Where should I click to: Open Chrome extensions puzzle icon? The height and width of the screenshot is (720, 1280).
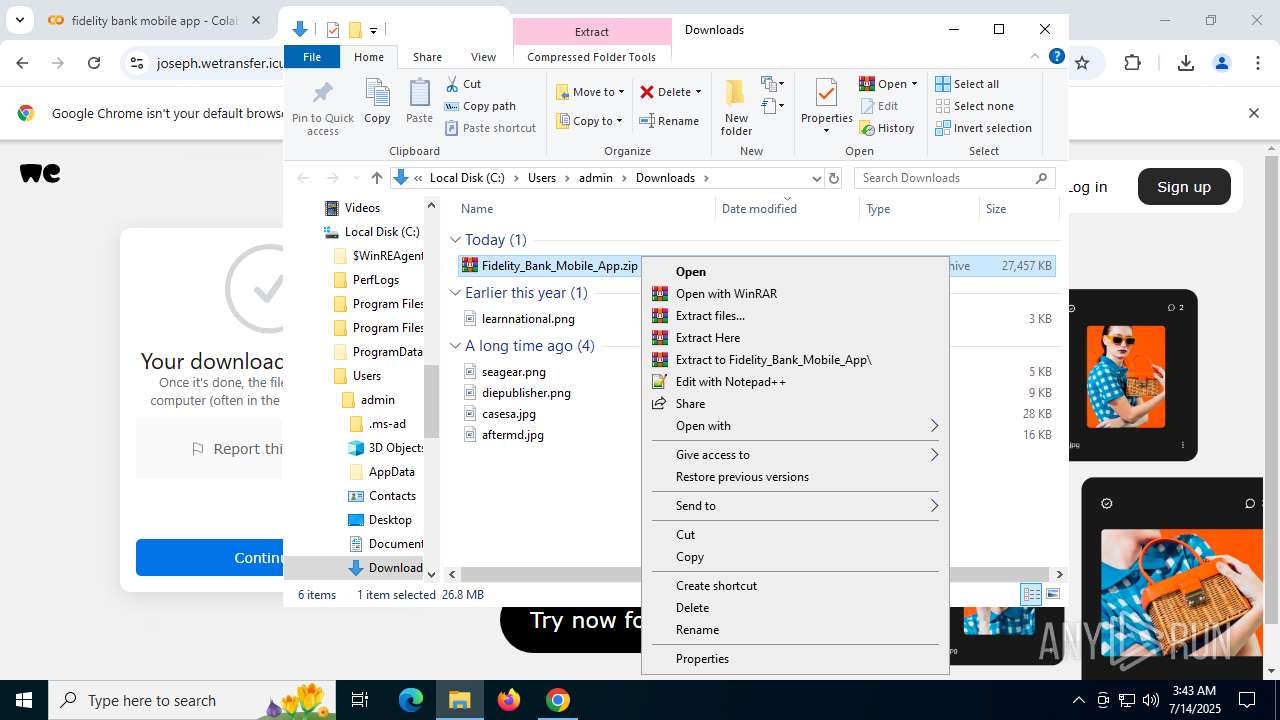click(x=1133, y=63)
